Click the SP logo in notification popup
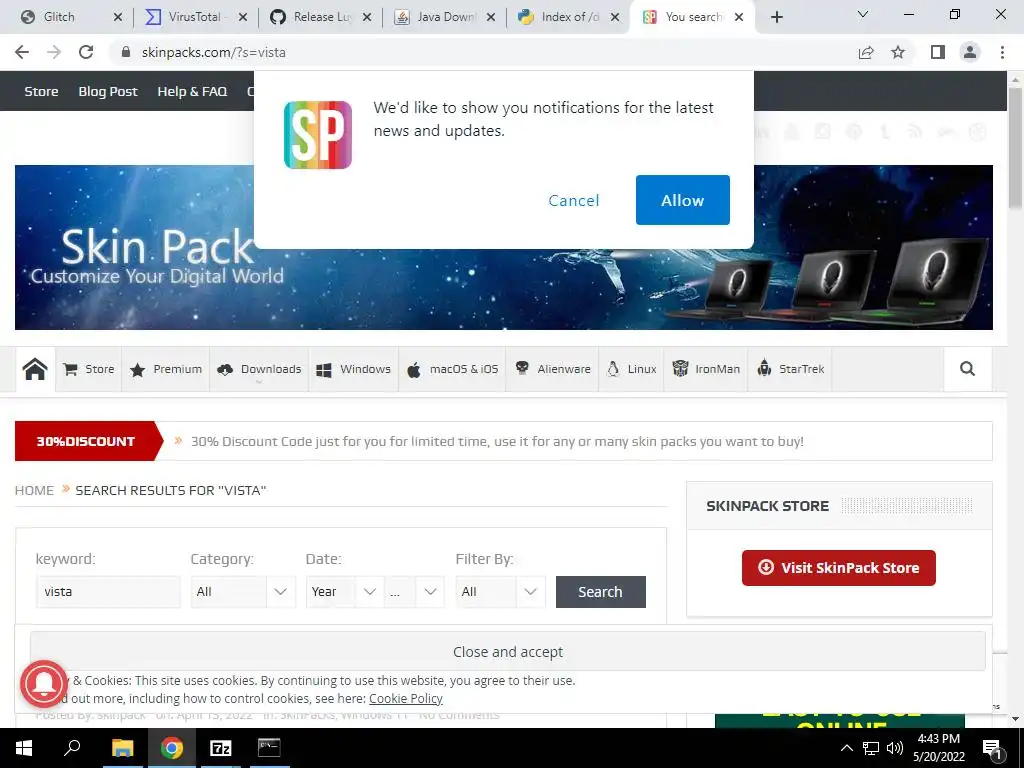 click(318, 135)
